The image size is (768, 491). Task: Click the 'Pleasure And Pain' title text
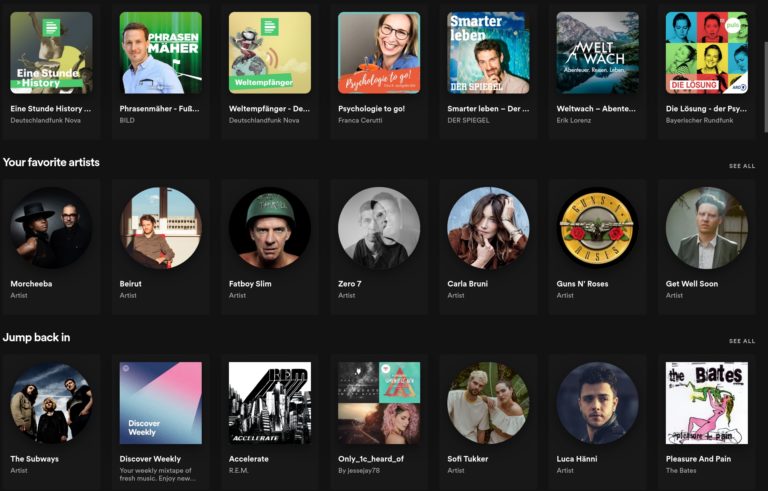click(x=698, y=459)
